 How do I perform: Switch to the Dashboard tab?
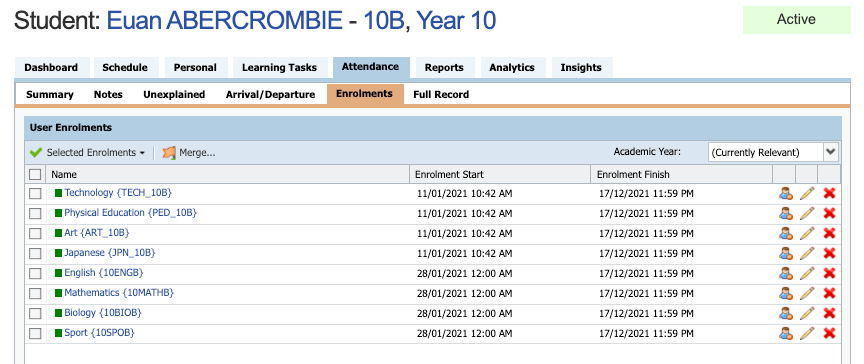pos(51,68)
